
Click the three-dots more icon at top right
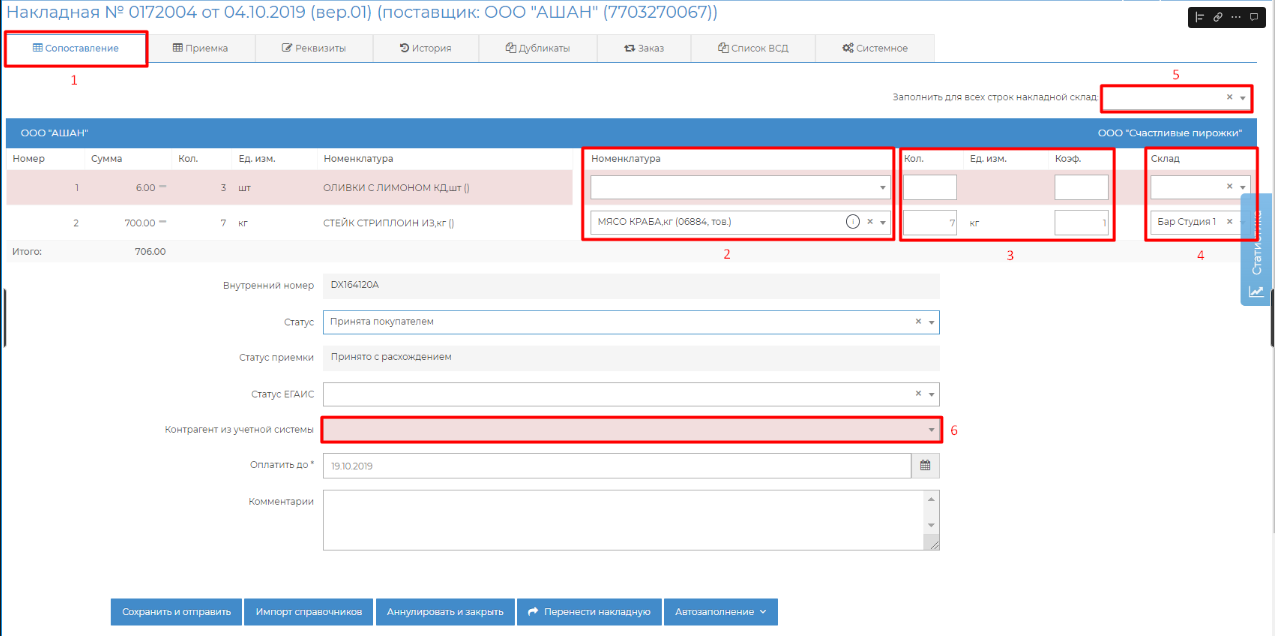1235,17
